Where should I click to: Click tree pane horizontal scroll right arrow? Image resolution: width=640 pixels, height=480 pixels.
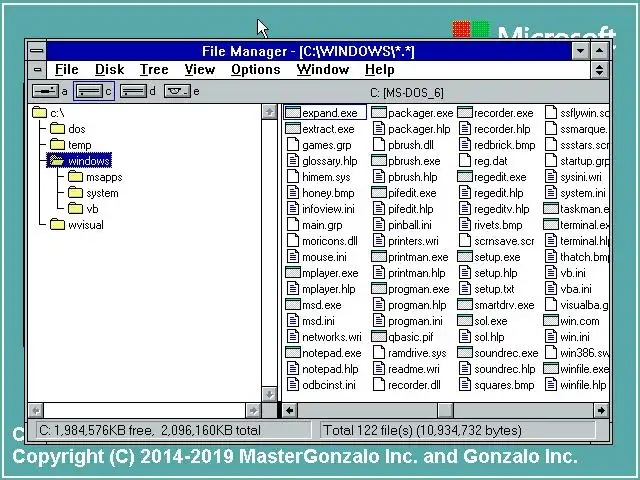pos(253,410)
